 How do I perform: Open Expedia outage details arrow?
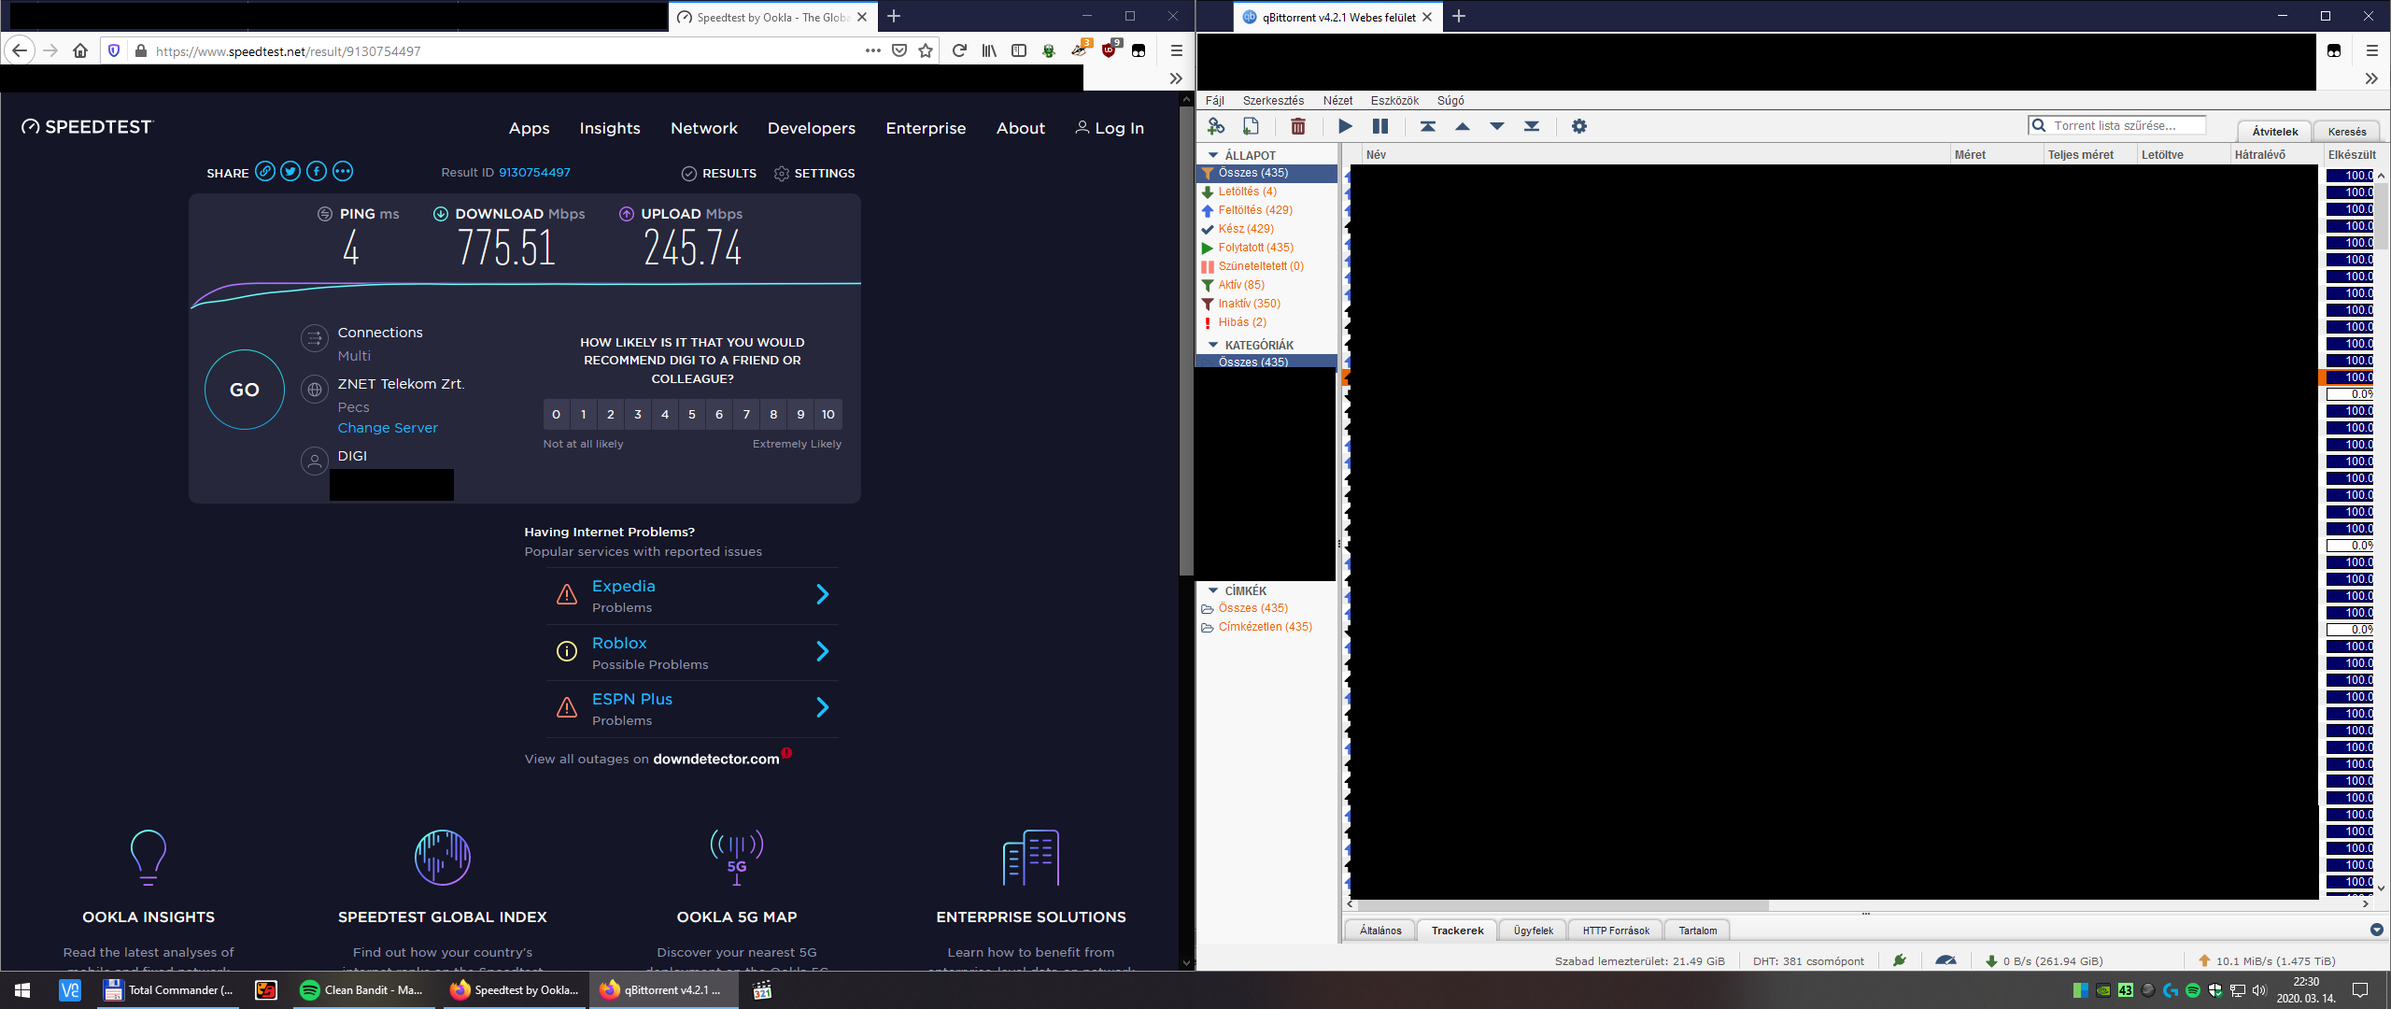[822, 594]
